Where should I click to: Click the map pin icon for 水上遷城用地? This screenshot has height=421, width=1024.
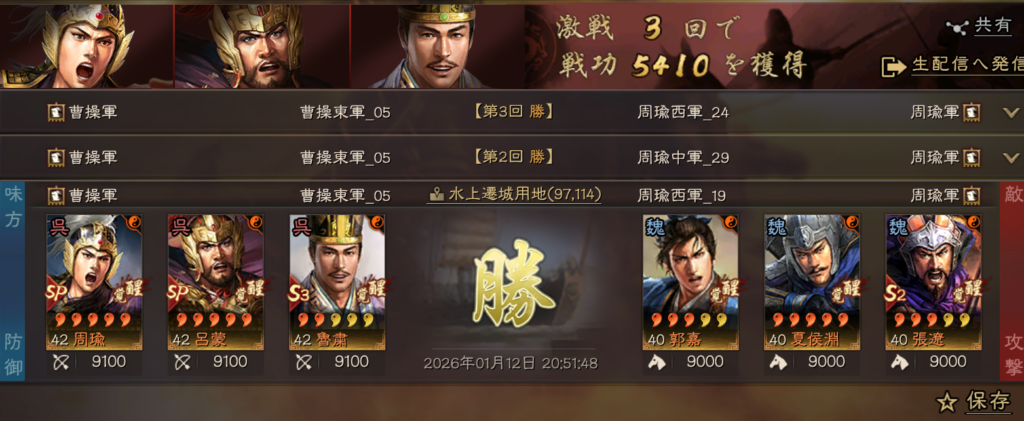pyautogui.click(x=438, y=195)
